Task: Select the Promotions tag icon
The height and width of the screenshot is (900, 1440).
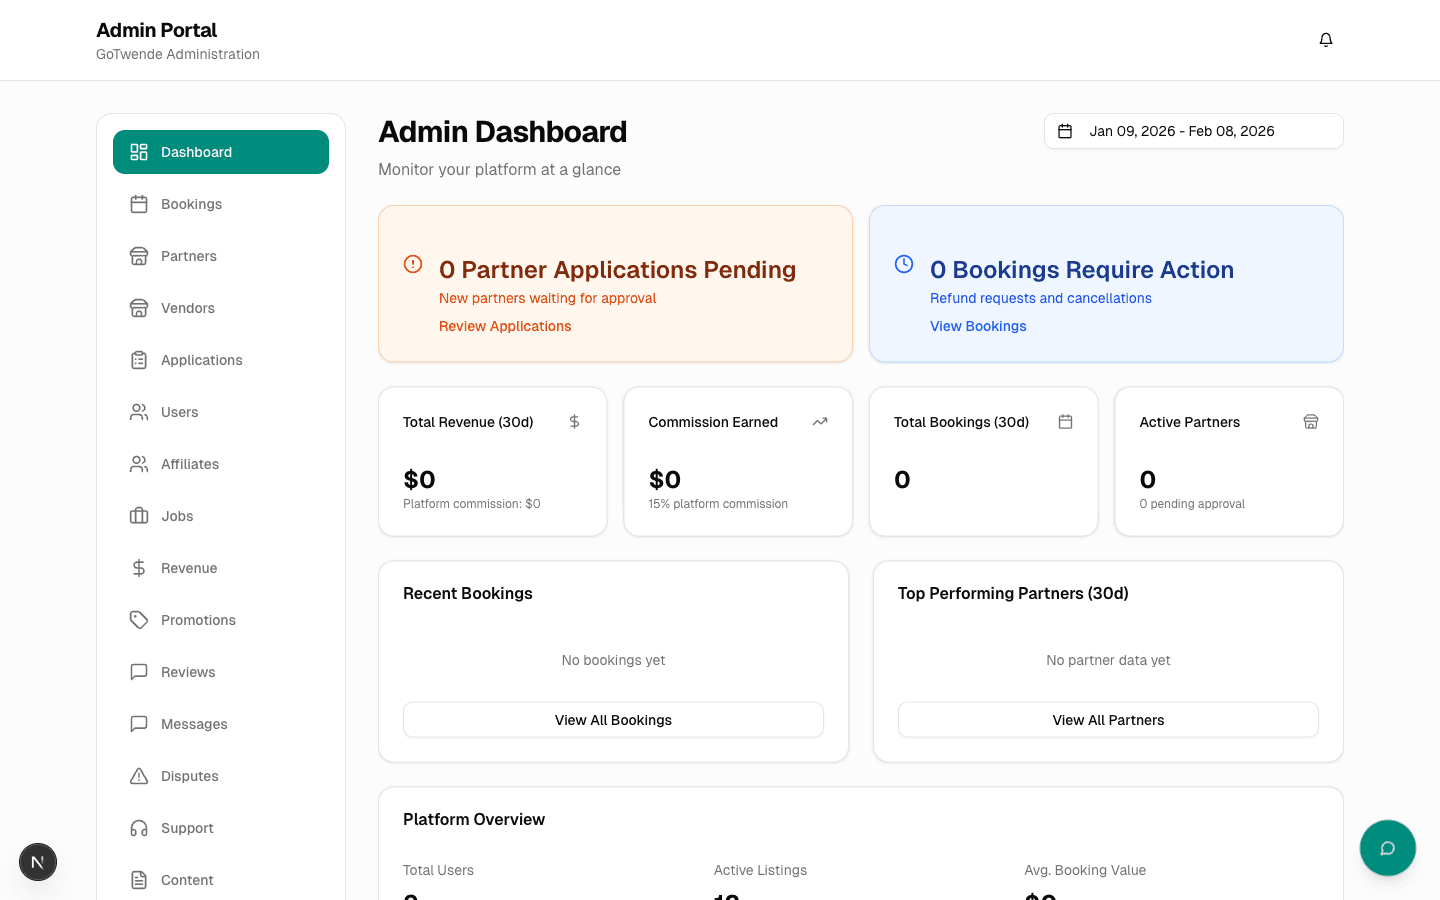Action: (138, 620)
